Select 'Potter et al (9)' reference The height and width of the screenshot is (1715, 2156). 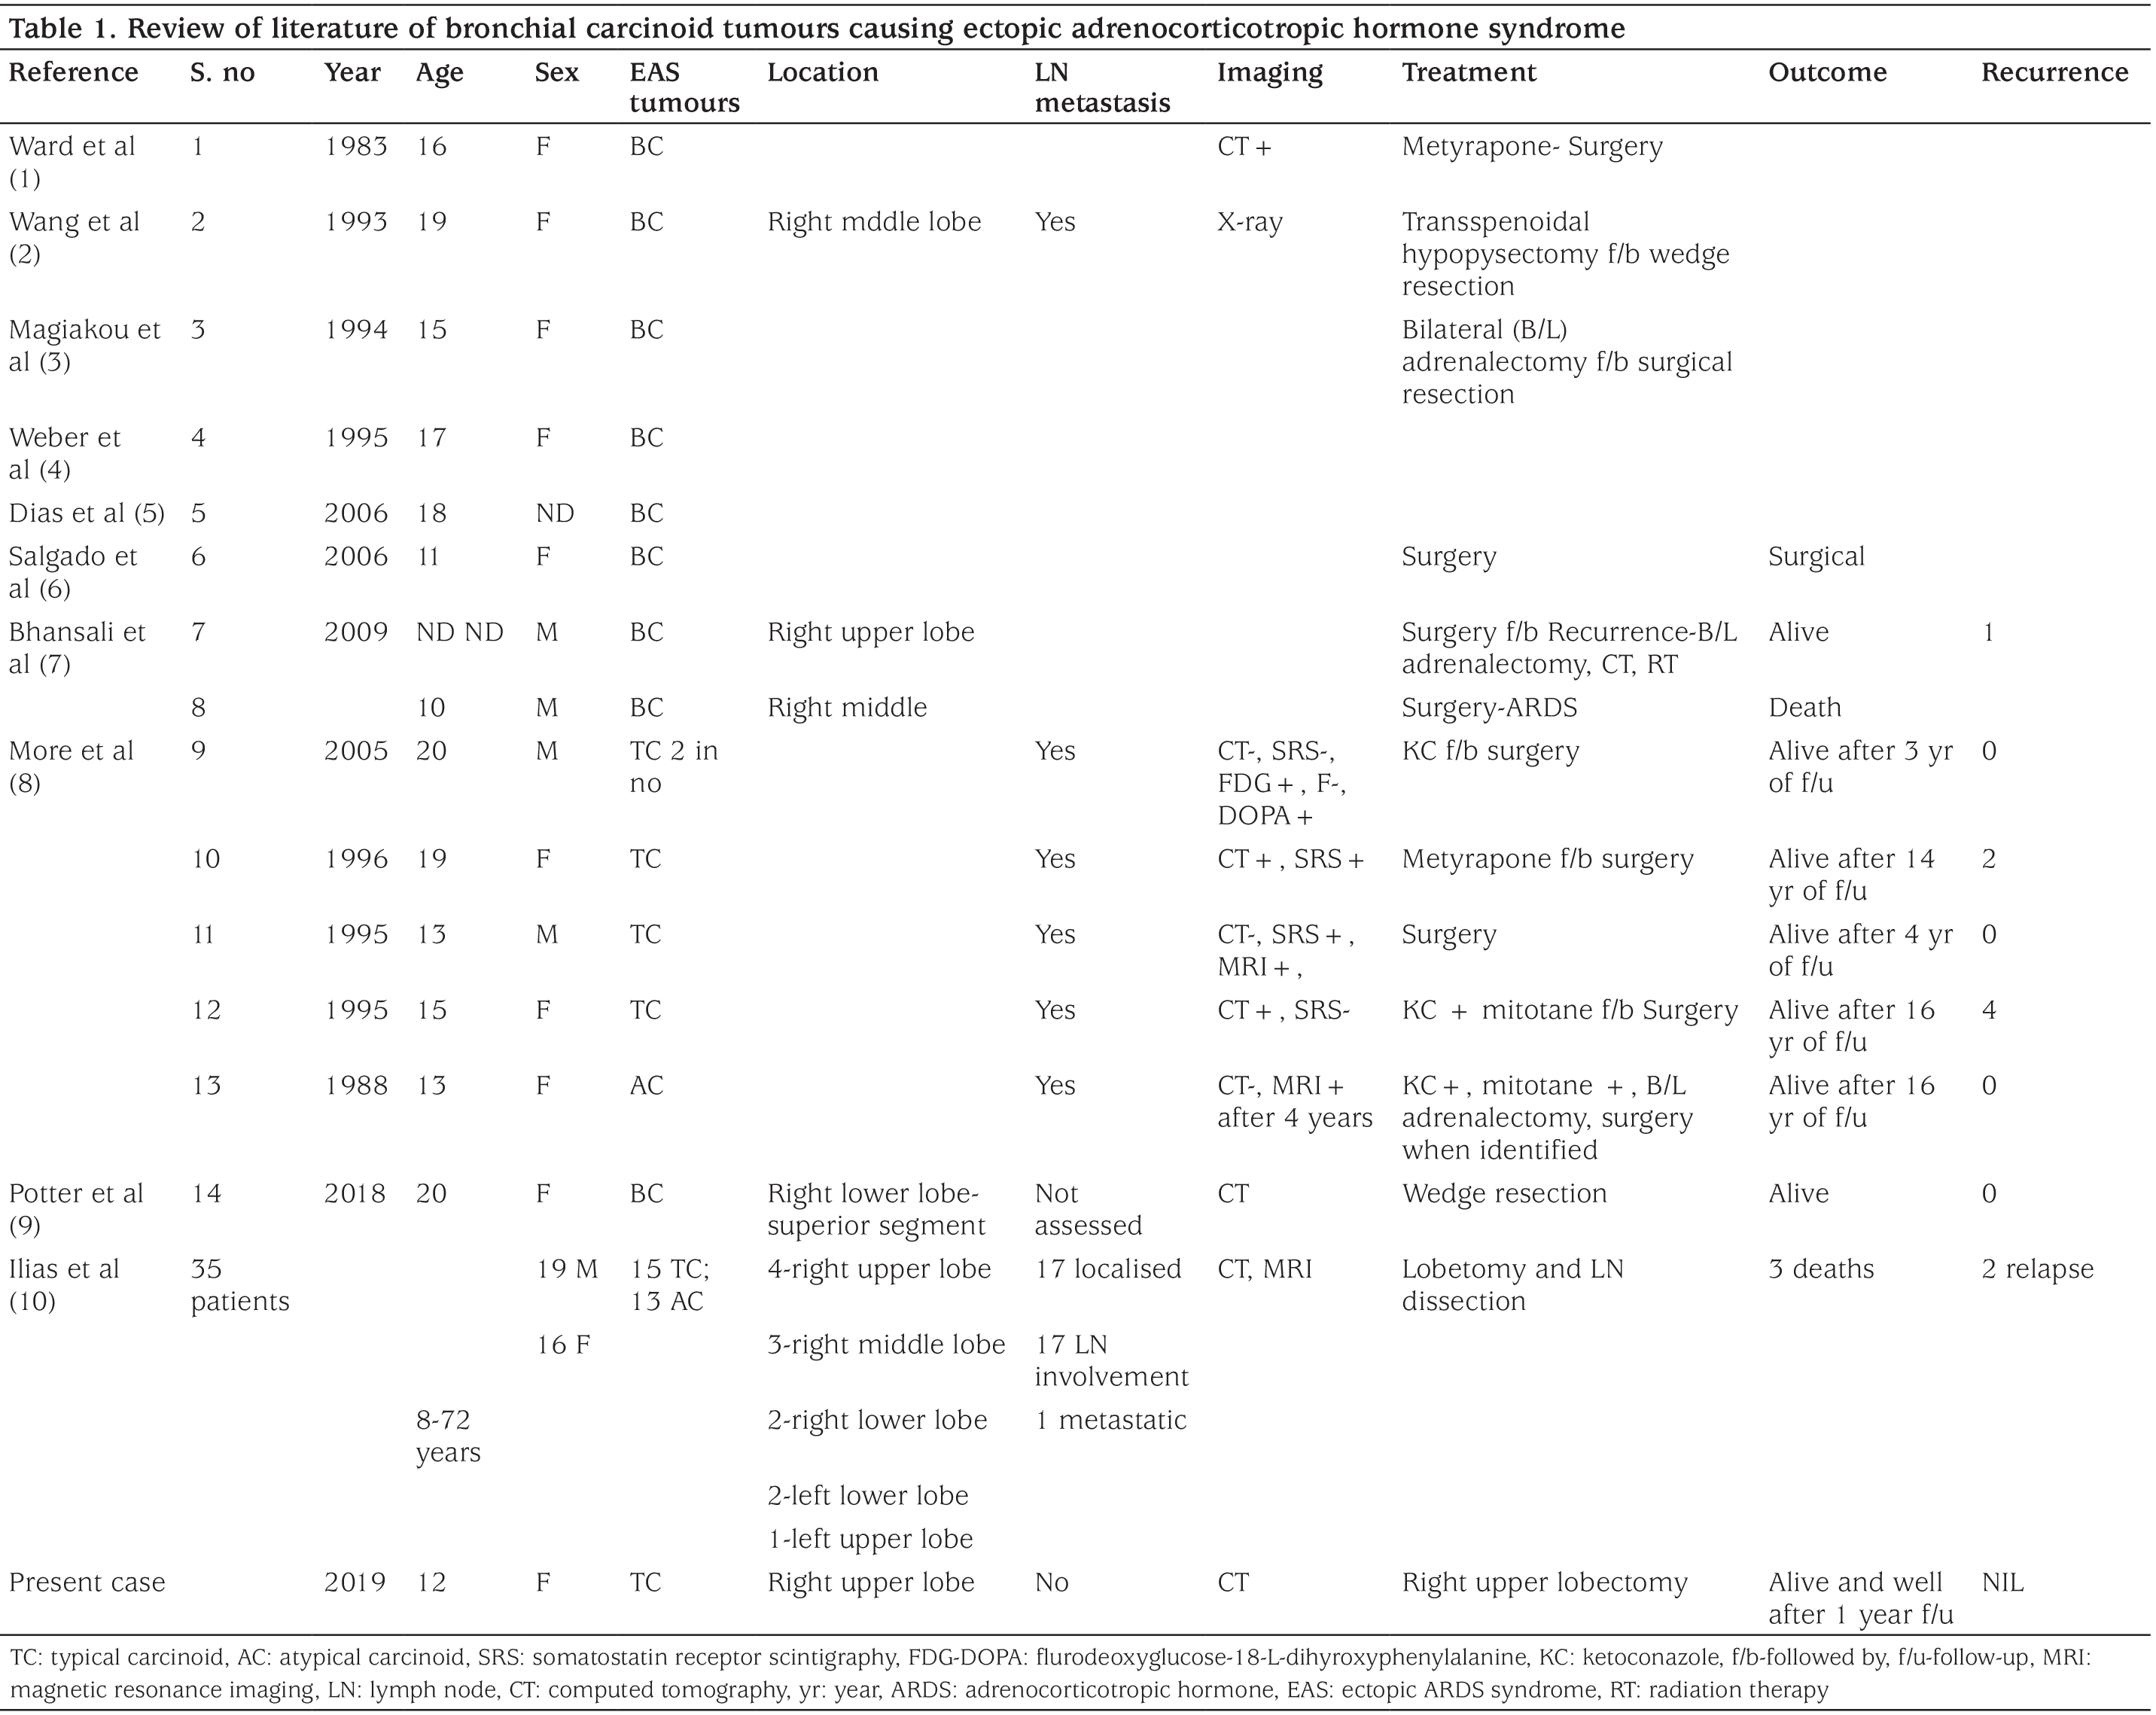tap(76, 1211)
